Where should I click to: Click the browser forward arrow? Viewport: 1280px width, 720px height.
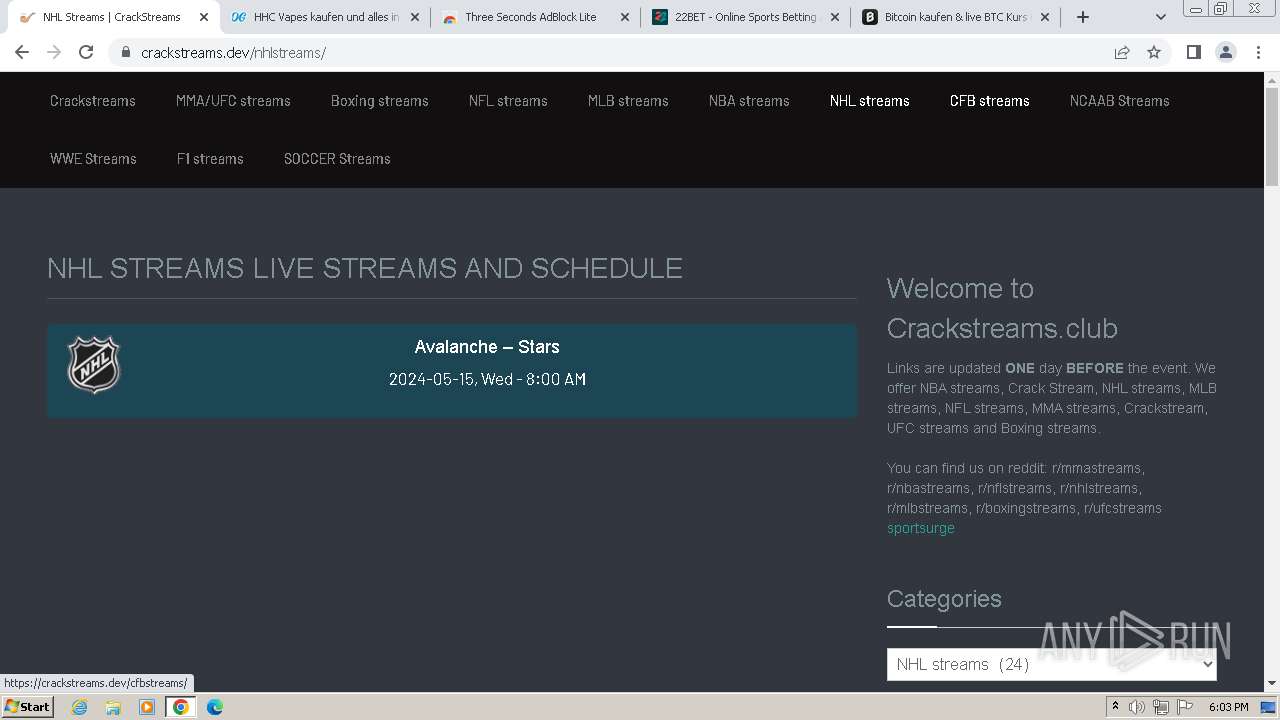pos(54,52)
